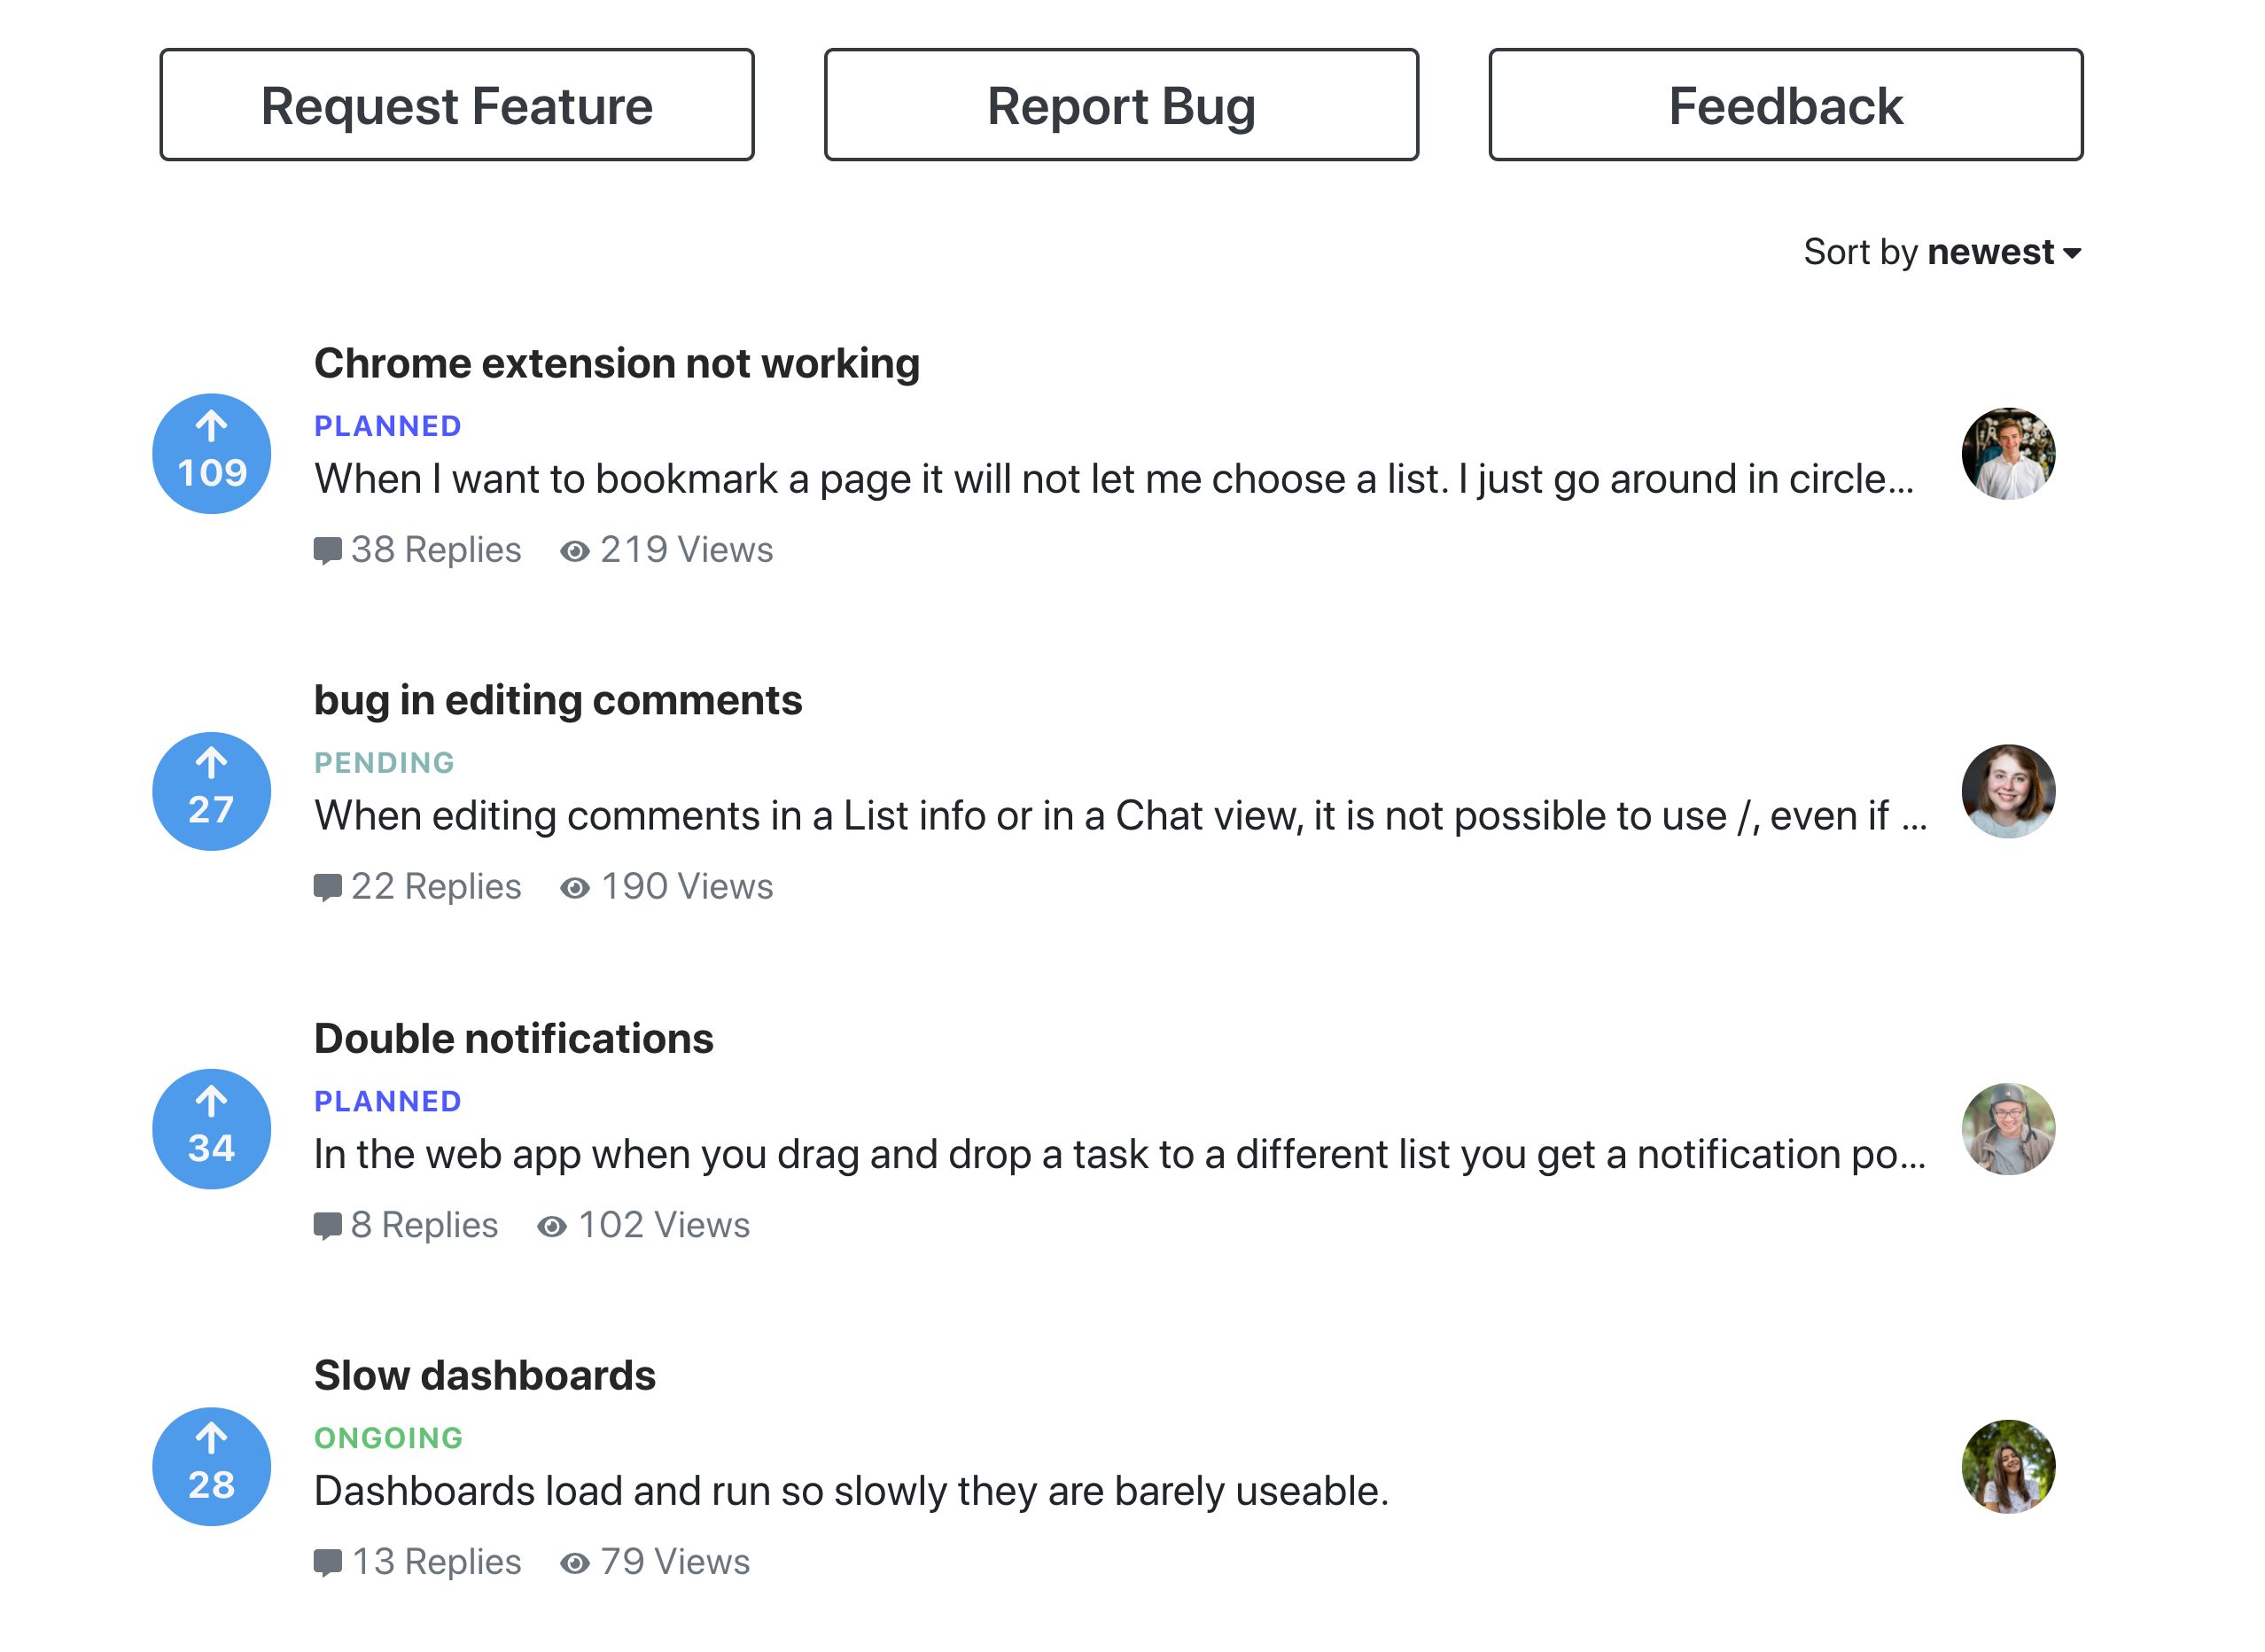Click the Report Bug button
2265x1652 pixels.
pyautogui.click(x=1121, y=105)
